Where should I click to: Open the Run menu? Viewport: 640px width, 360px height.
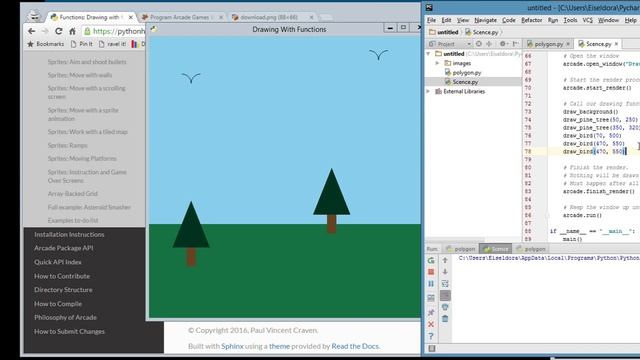coord(553,20)
